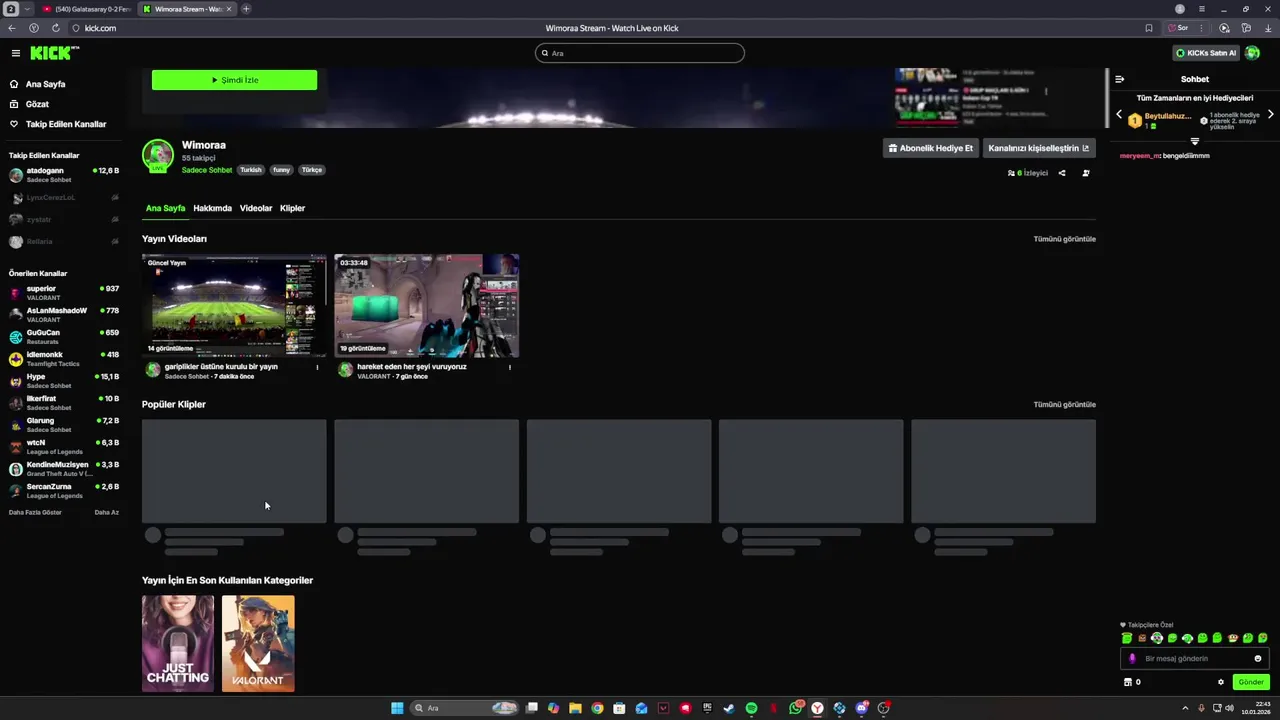This screenshot has width=1280, height=720.
Task: Click the Şimdi İzle button
Action: coord(234,80)
